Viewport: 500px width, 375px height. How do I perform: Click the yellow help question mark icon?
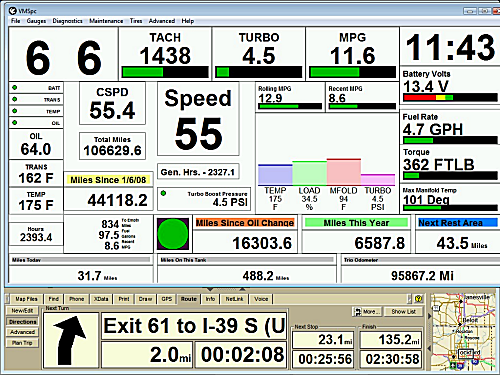[418, 299]
